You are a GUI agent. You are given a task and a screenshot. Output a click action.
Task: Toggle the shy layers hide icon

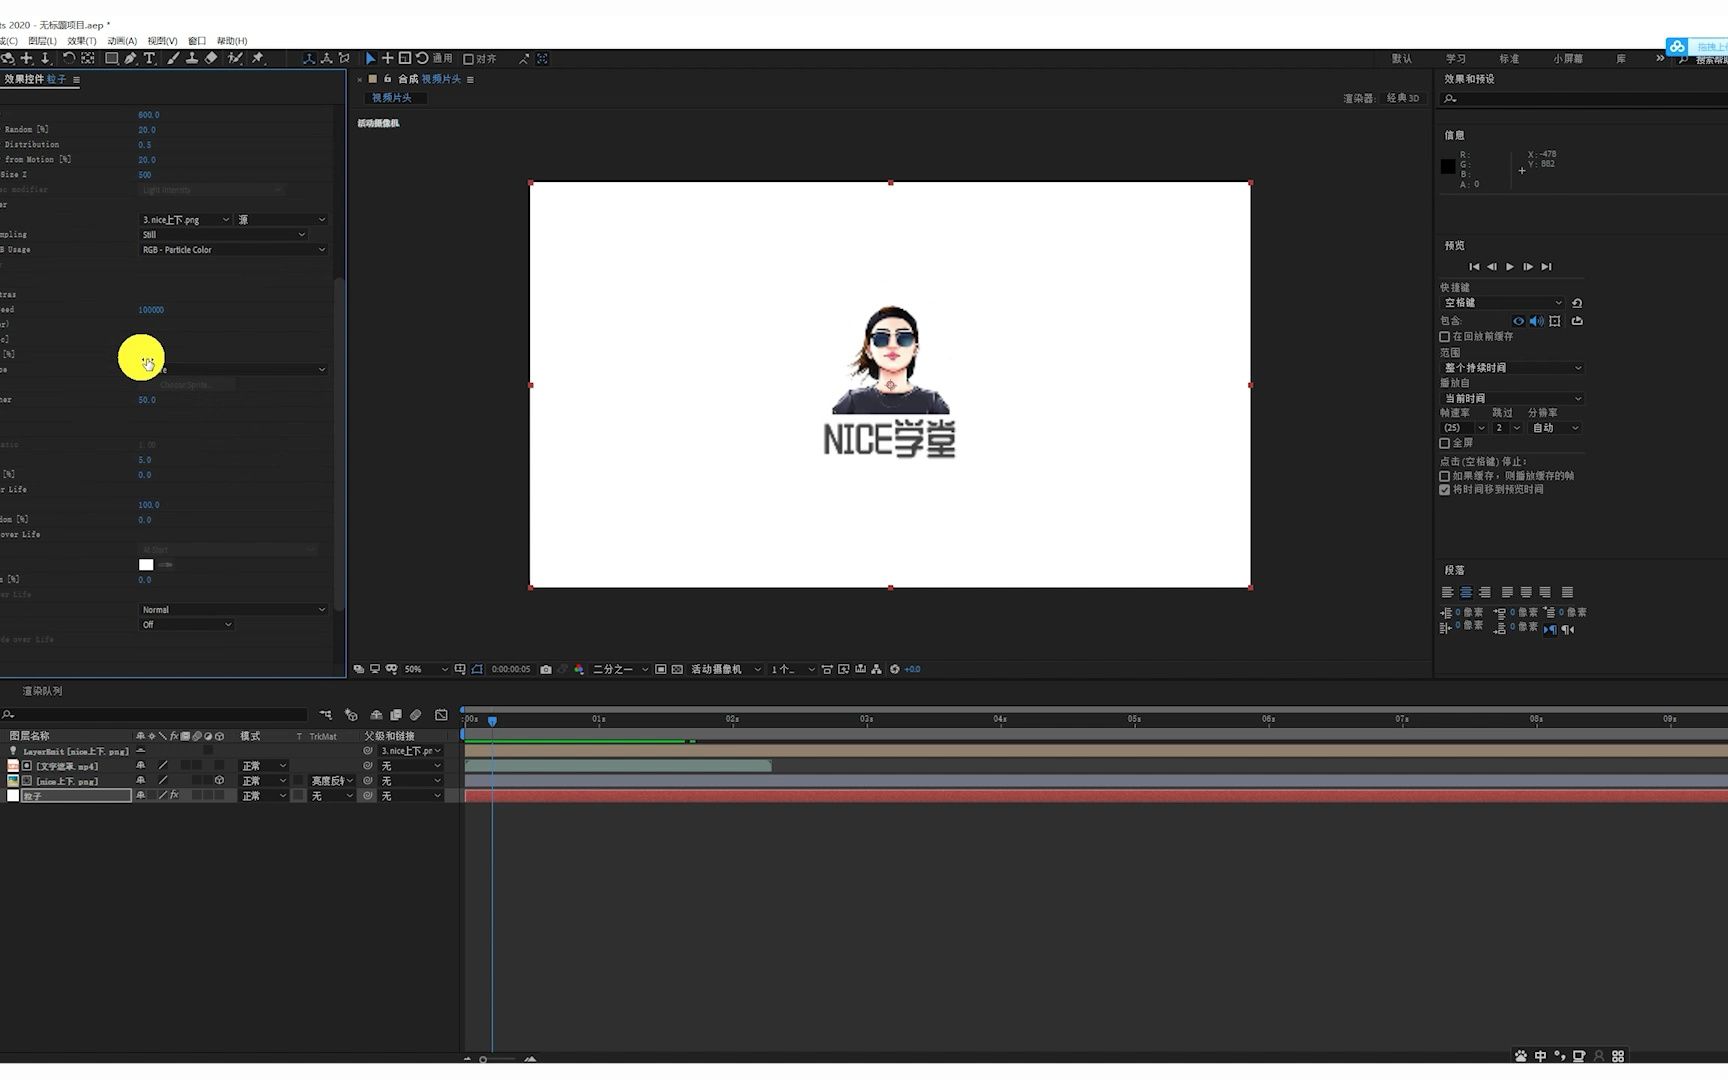click(x=376, y=715)
